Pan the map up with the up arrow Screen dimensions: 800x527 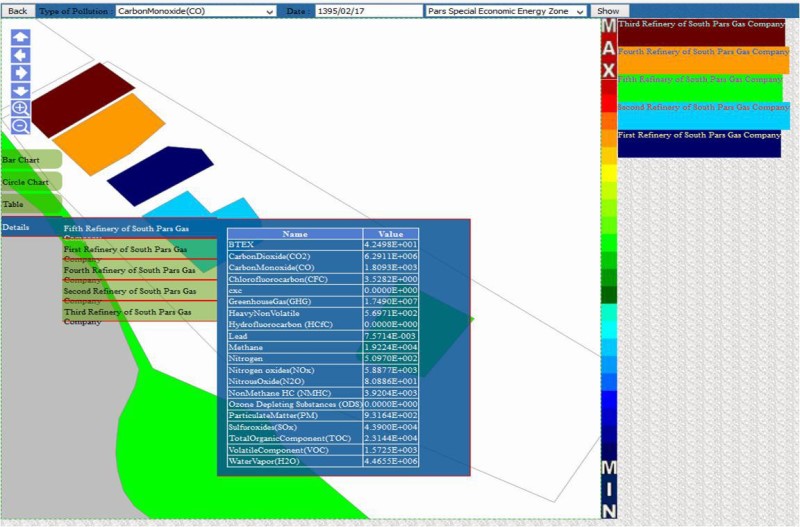(x=20, y=37)
